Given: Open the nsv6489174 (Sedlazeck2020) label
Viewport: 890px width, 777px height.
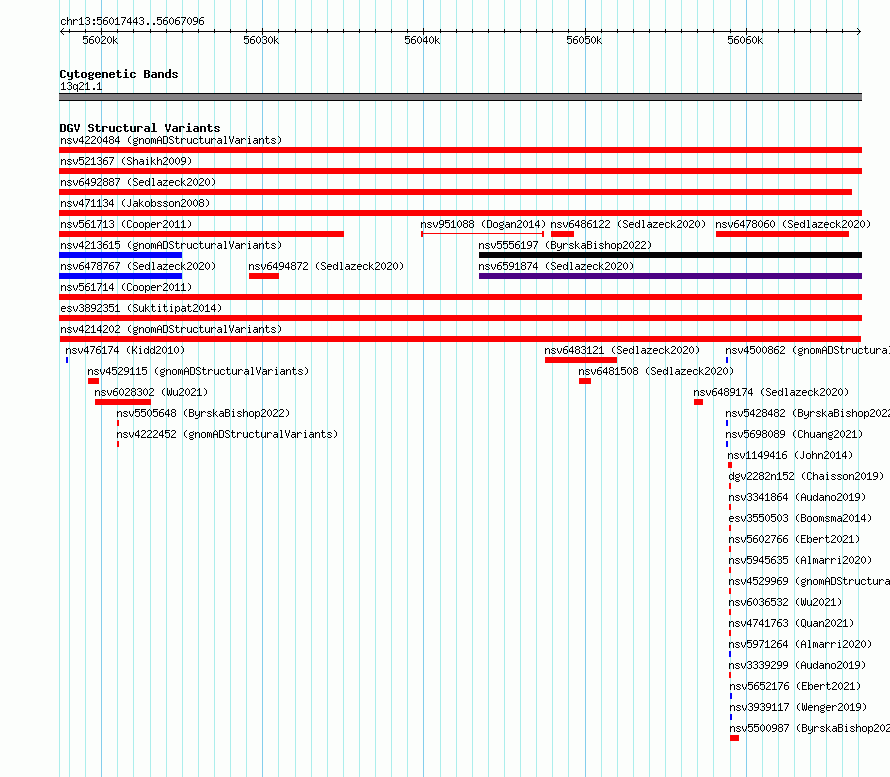Looking at the screenshot, I should [x=771, y=392].
